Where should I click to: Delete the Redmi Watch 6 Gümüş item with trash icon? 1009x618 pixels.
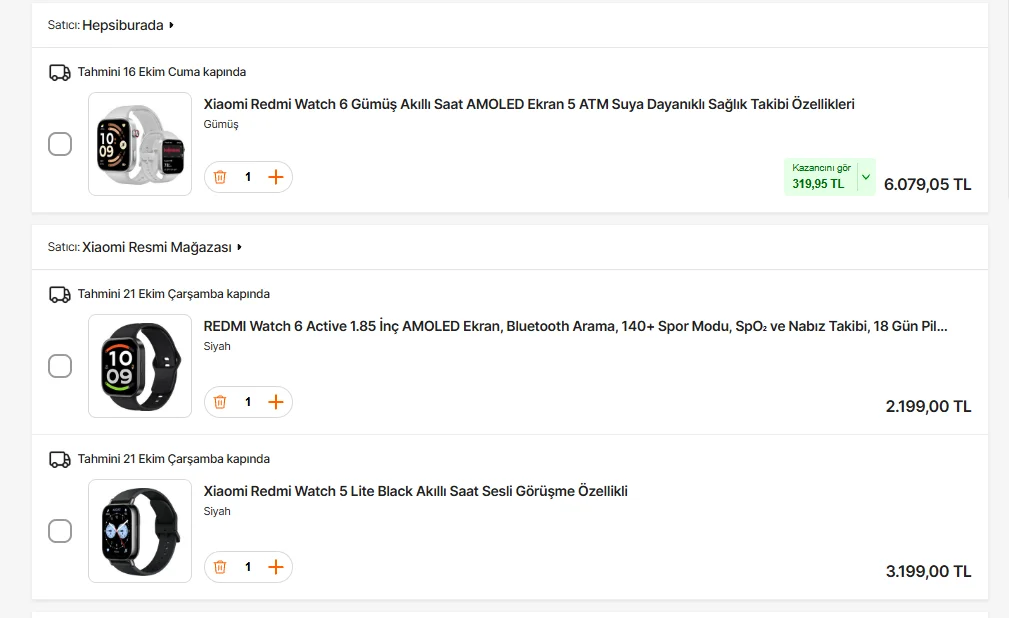tap(220, 177)
